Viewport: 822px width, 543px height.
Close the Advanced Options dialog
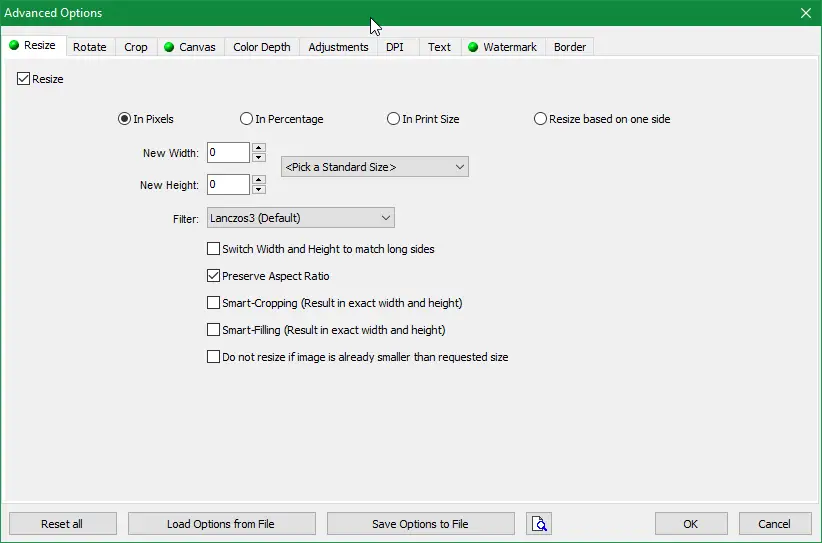(x=806, y=13)
